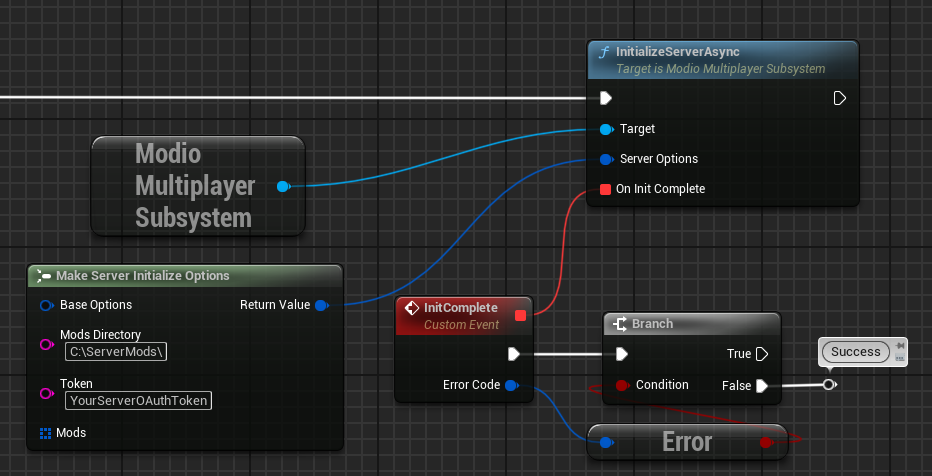Click the Branch node header icon
This screenshot has height=476, width=932.
click(620, 324)
